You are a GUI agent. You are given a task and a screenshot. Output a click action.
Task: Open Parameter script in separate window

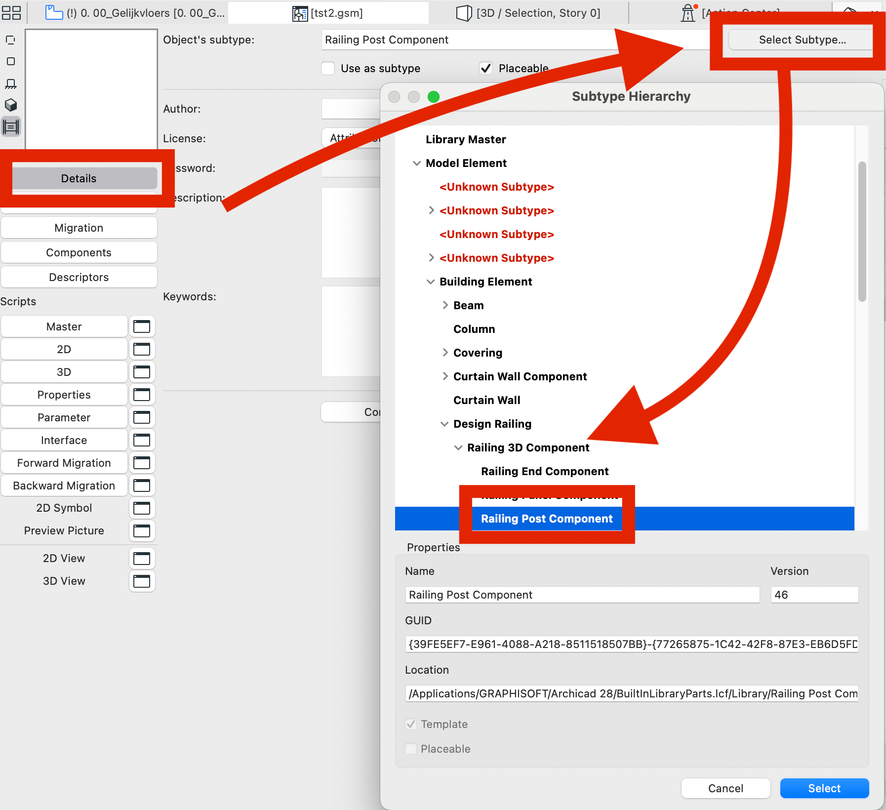point(141,417)
